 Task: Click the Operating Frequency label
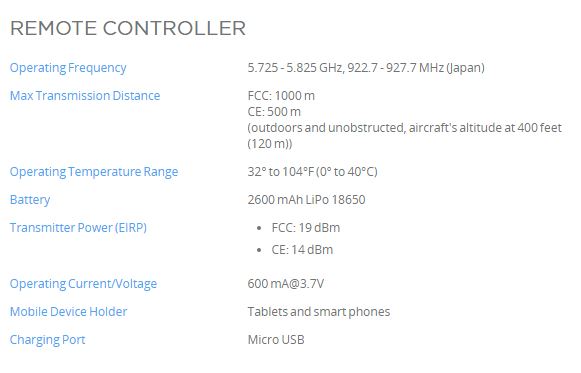click(68, 68)
